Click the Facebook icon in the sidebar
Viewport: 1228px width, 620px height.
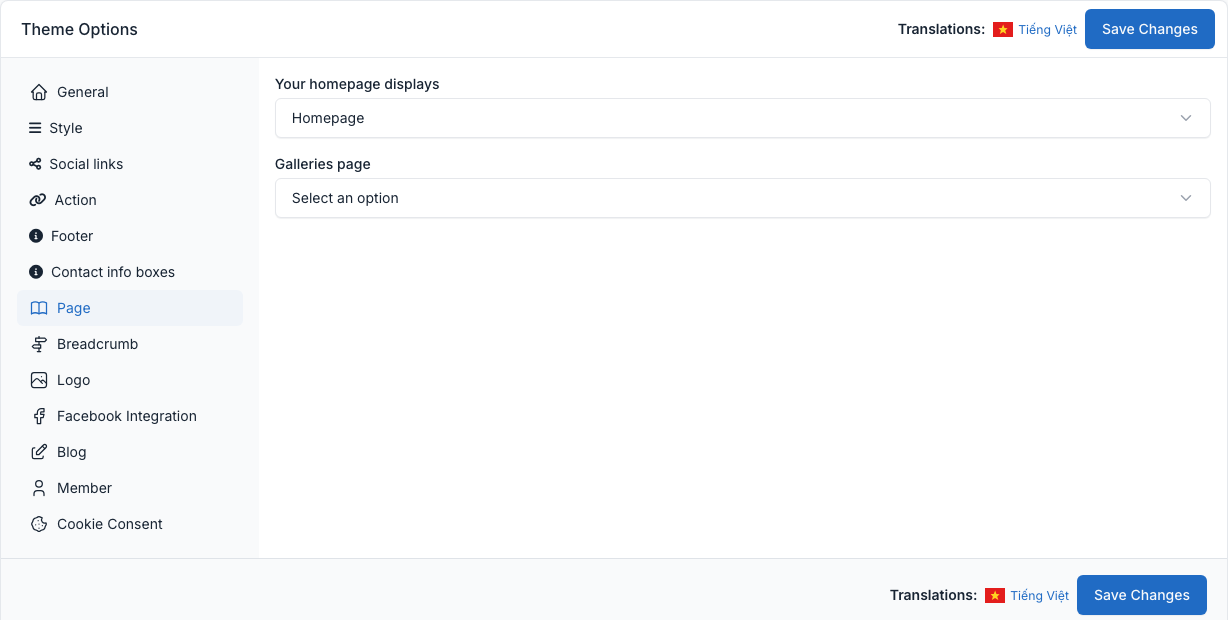(39, 416)
